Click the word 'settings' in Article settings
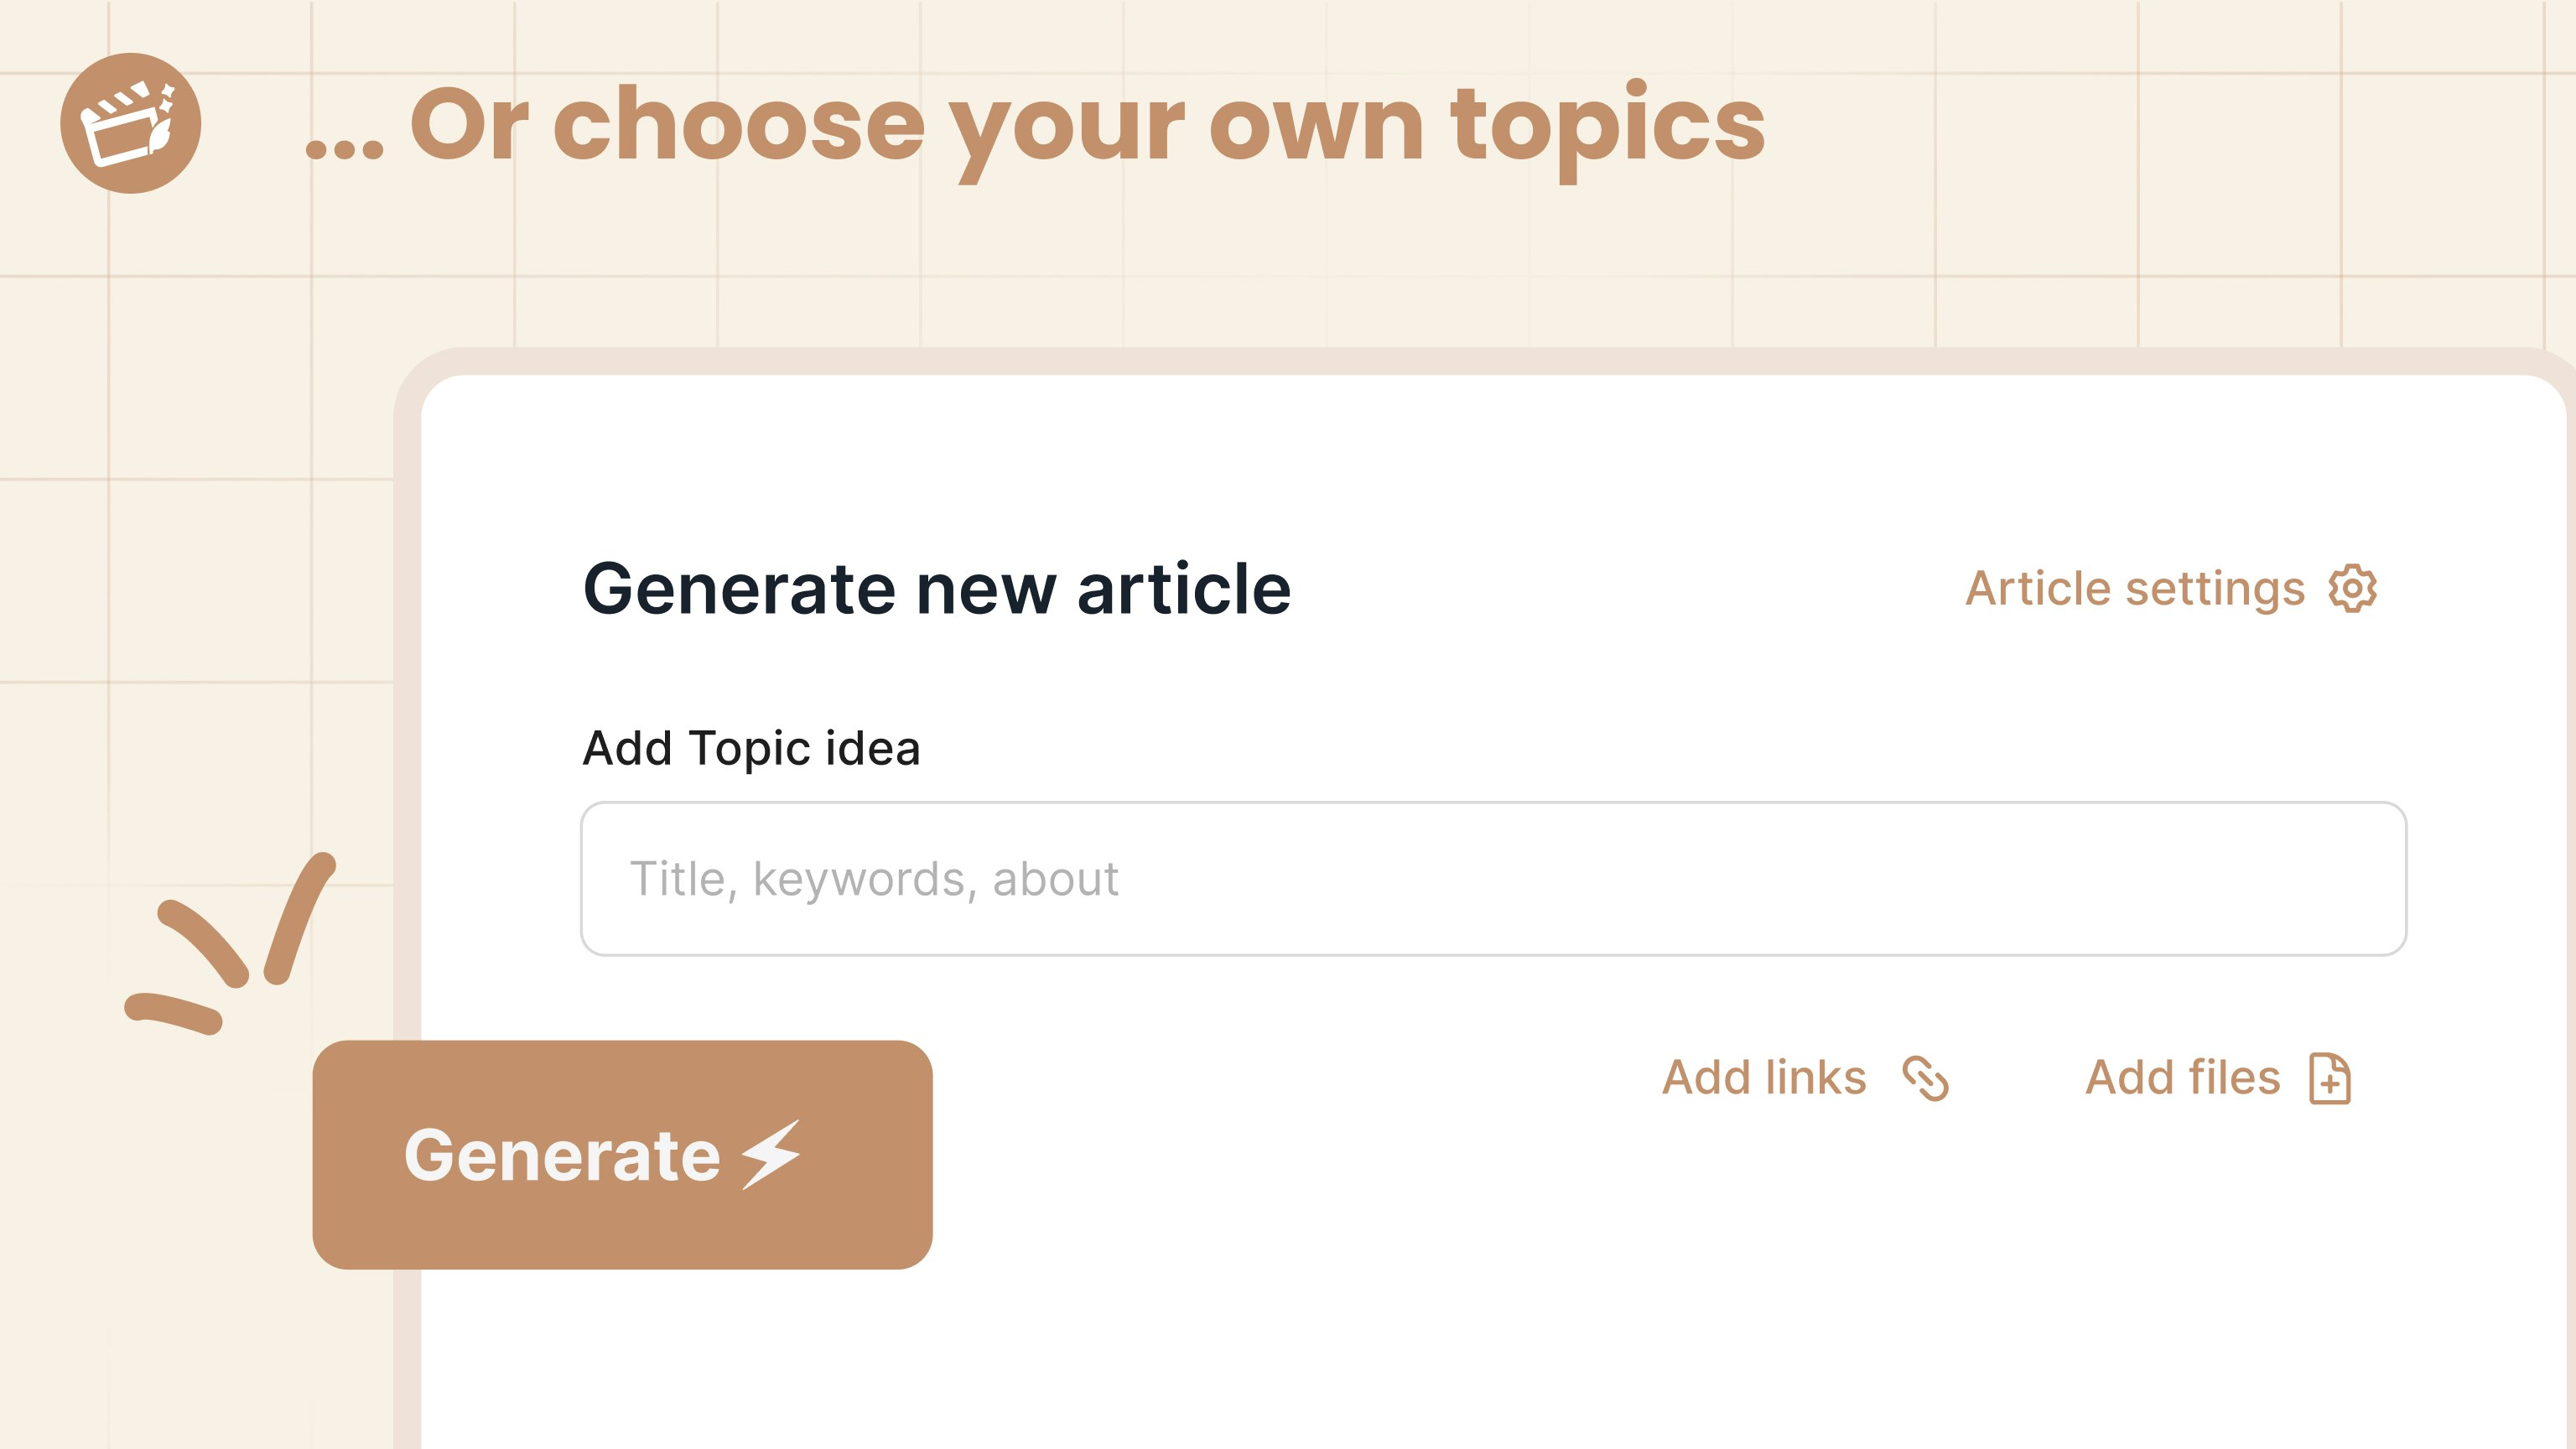Viewport: 2576px width, 1449px height. pyautogui.click(x=2215, y=590)
